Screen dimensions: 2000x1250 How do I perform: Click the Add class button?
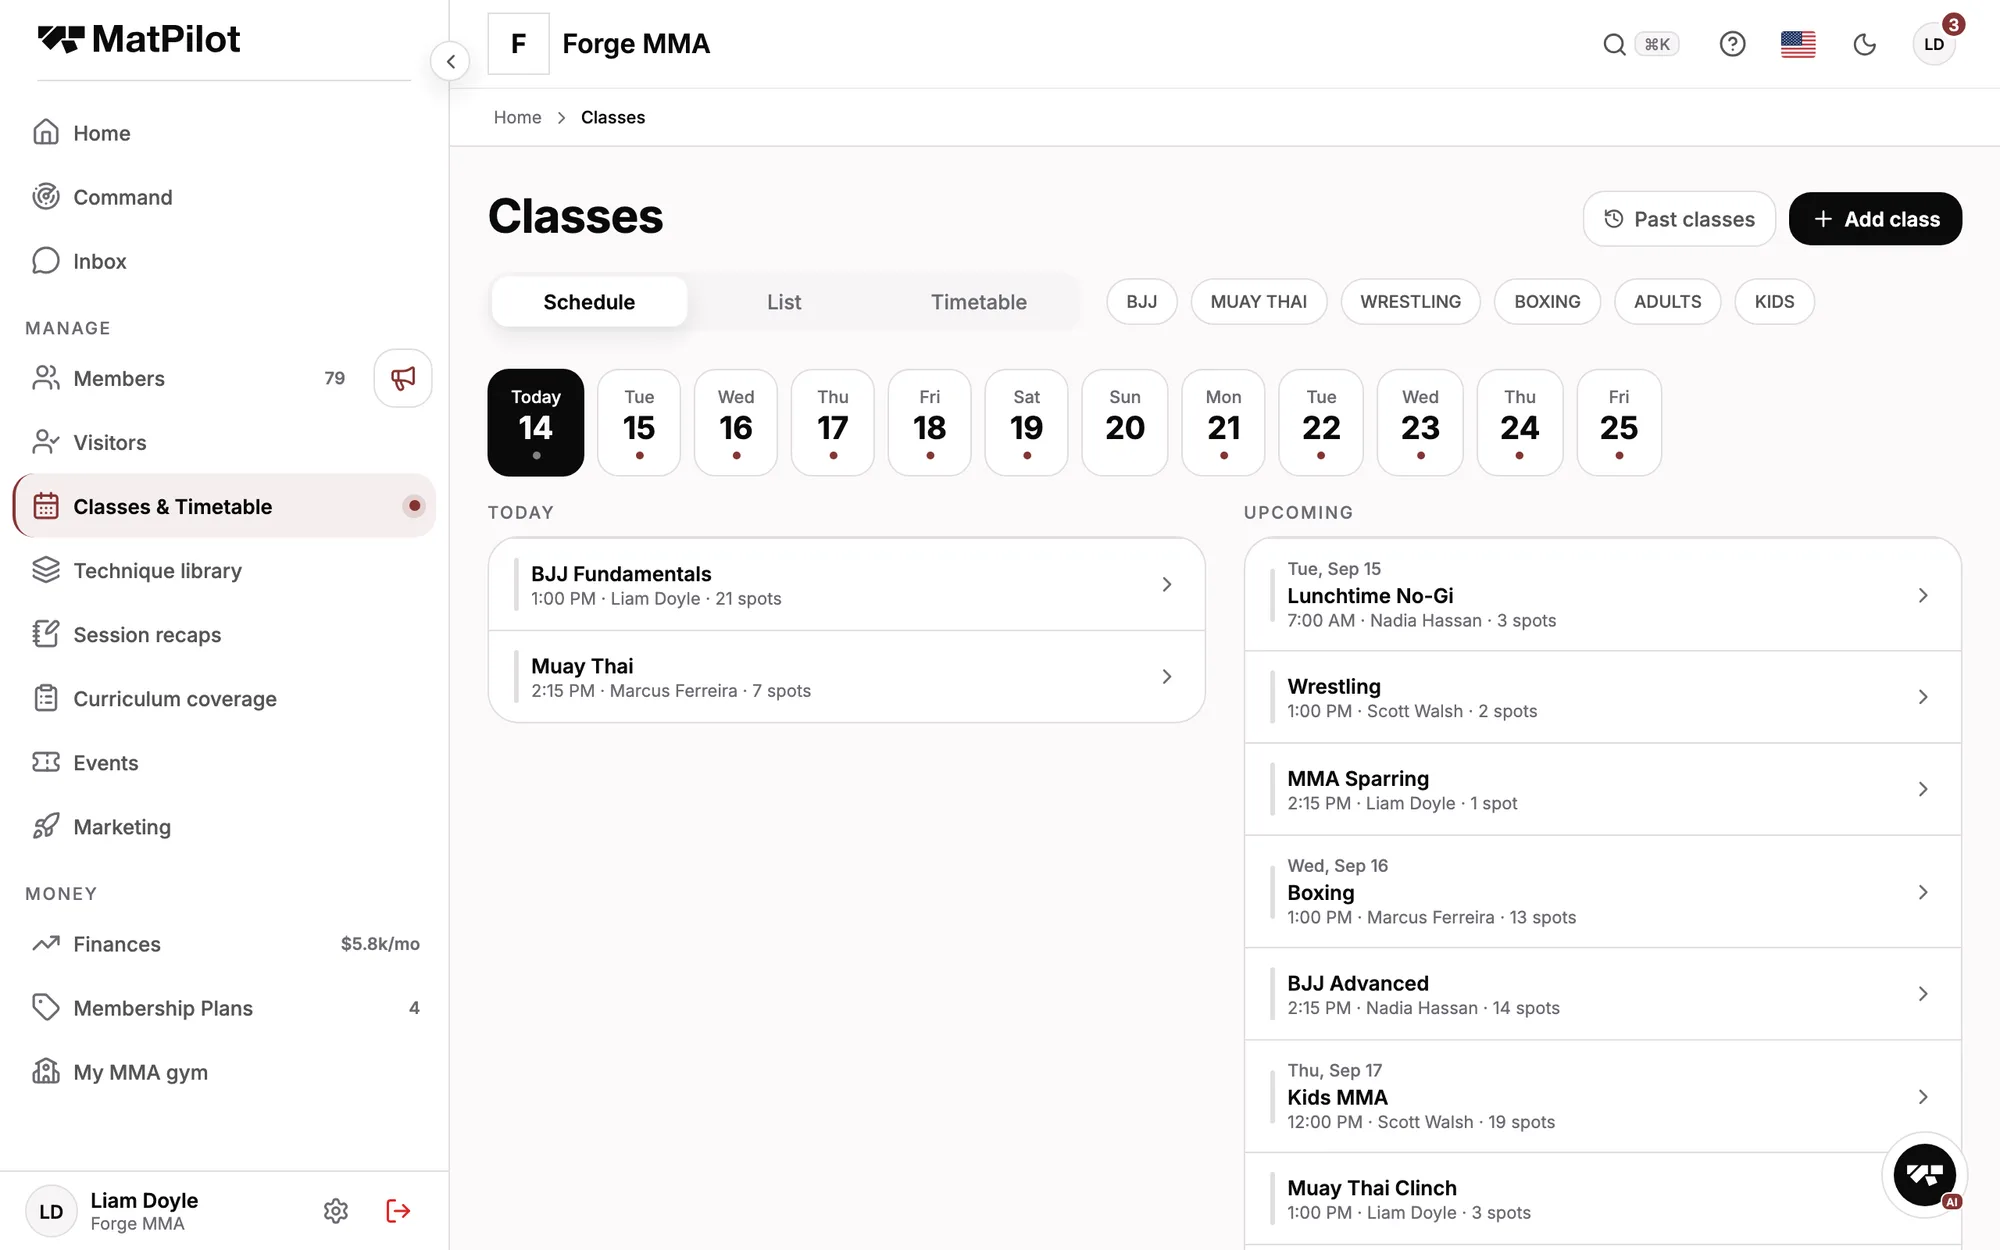coord(1875,219)
